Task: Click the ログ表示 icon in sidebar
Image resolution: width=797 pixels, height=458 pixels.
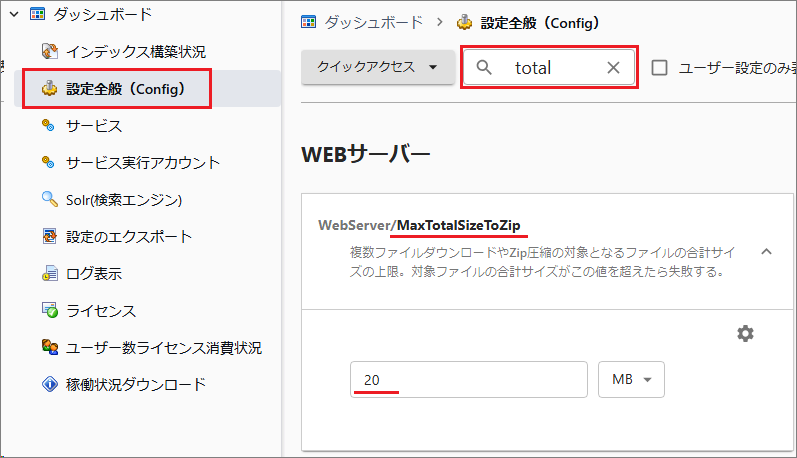Action: click(x=49, y=273)
